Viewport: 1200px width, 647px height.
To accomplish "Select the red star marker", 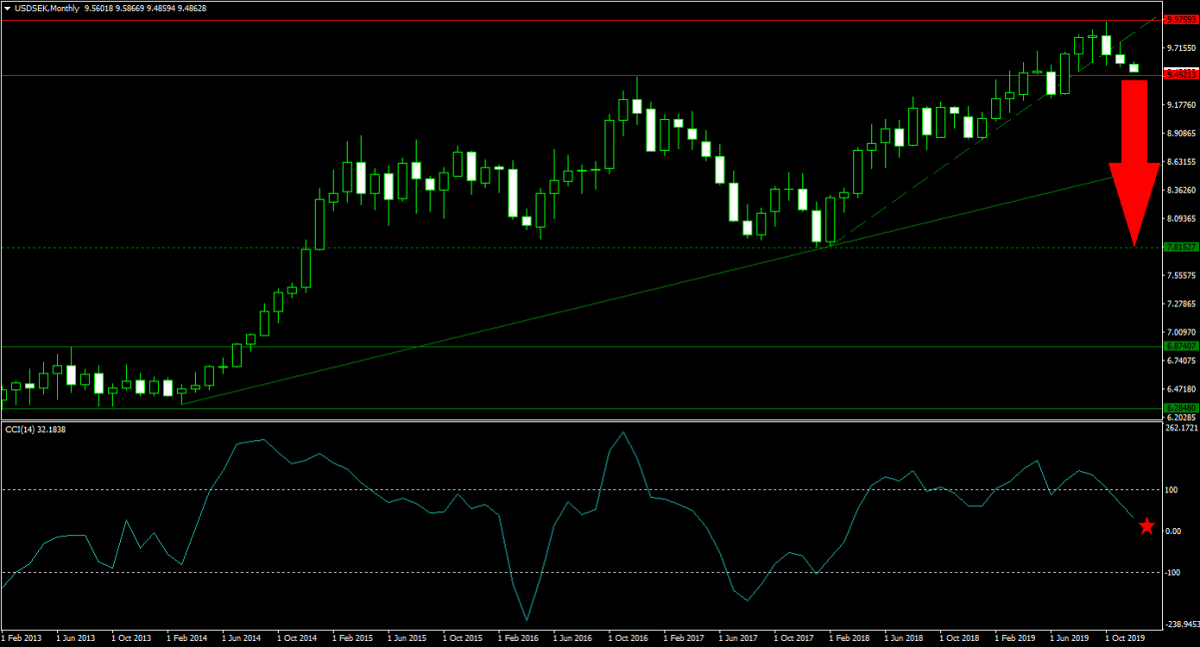I will (x=1146, y=526).
